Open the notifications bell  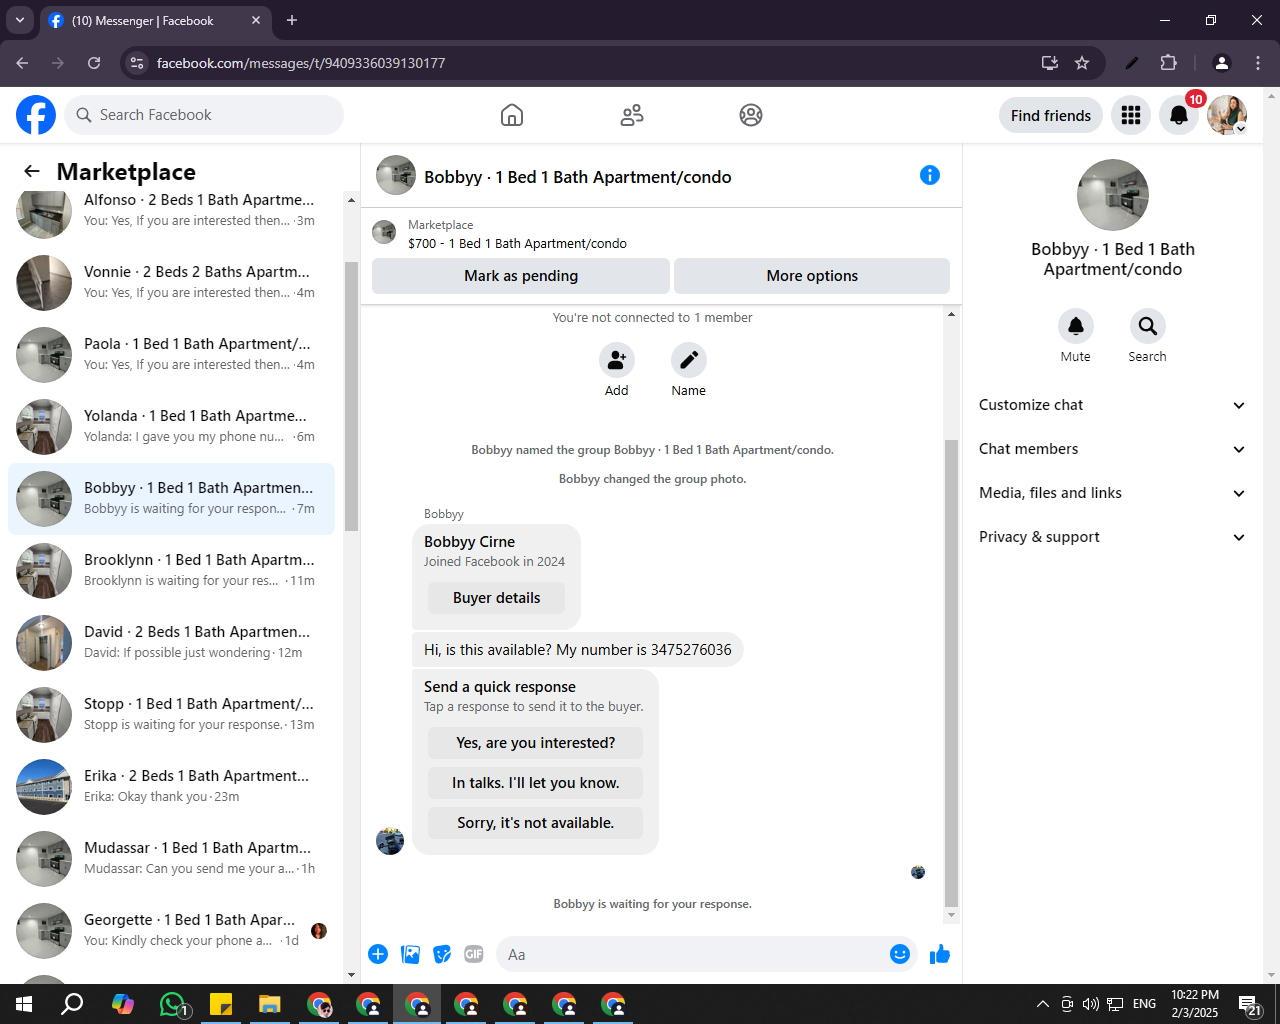1179,115
